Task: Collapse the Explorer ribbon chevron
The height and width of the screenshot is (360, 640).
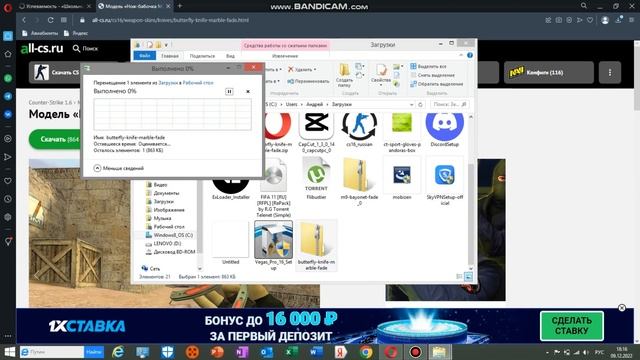Action: pyautogui.click(x=461, y=55)
